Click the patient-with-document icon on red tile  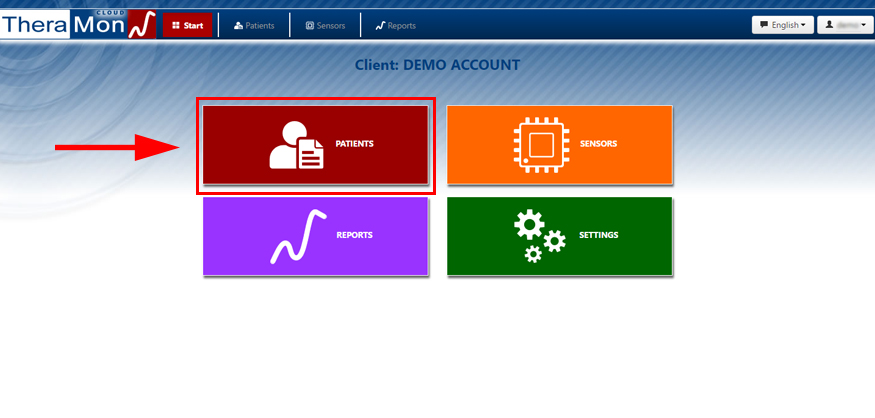click(x=296, y=145)
